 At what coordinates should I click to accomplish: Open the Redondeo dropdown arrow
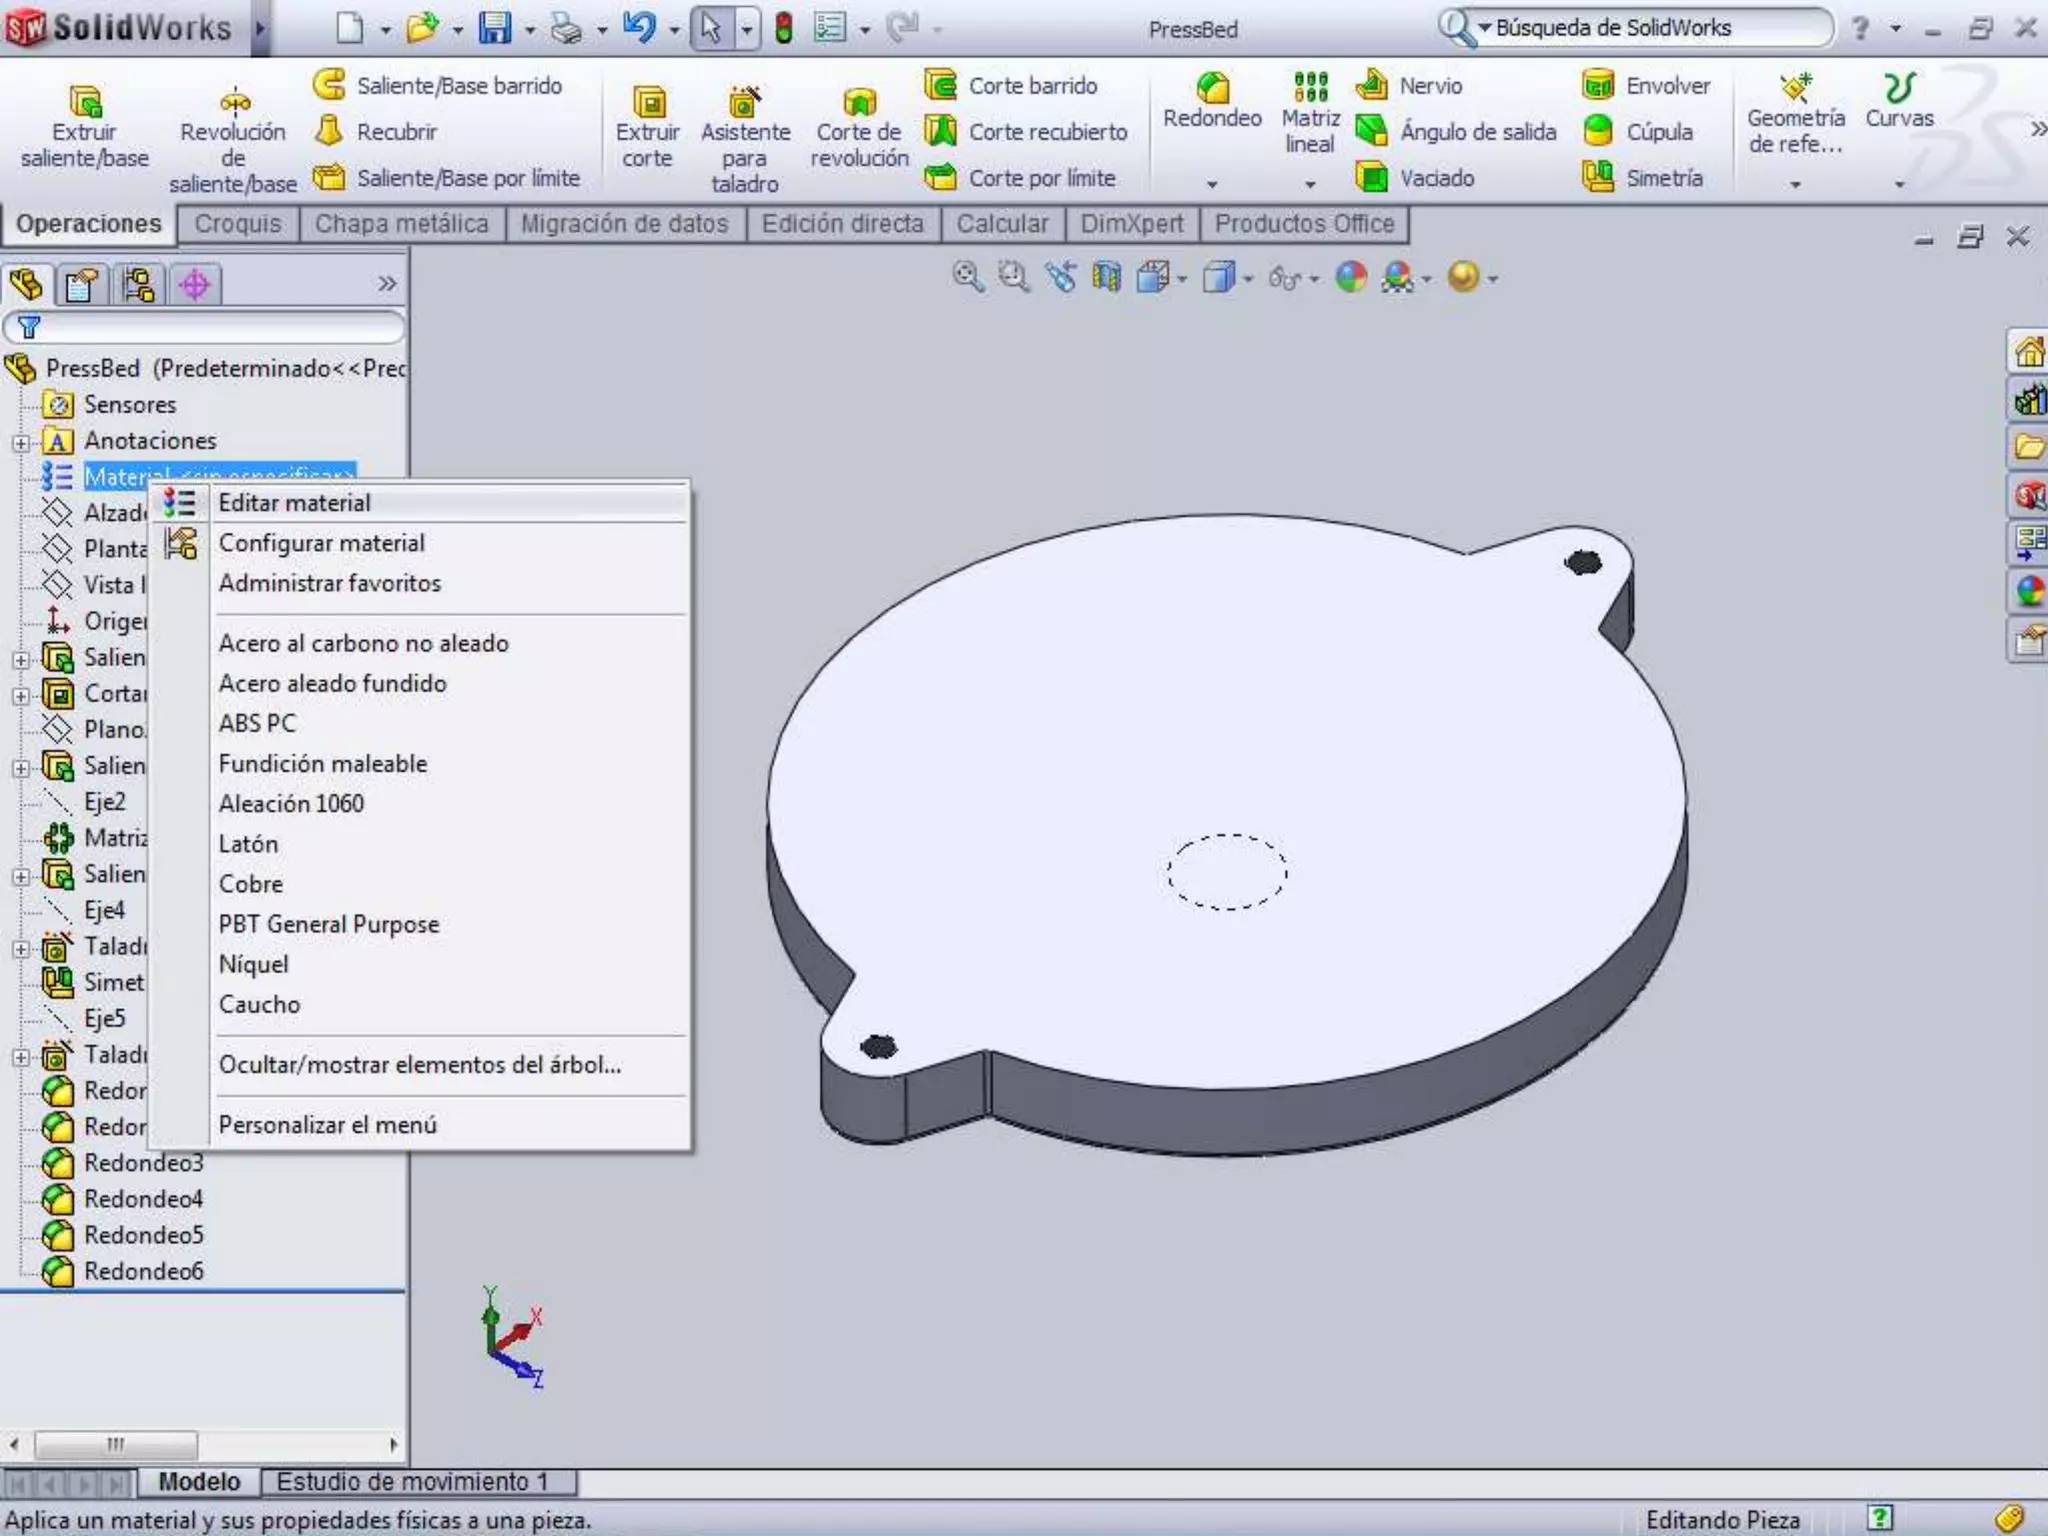[x=1212, y=184]
